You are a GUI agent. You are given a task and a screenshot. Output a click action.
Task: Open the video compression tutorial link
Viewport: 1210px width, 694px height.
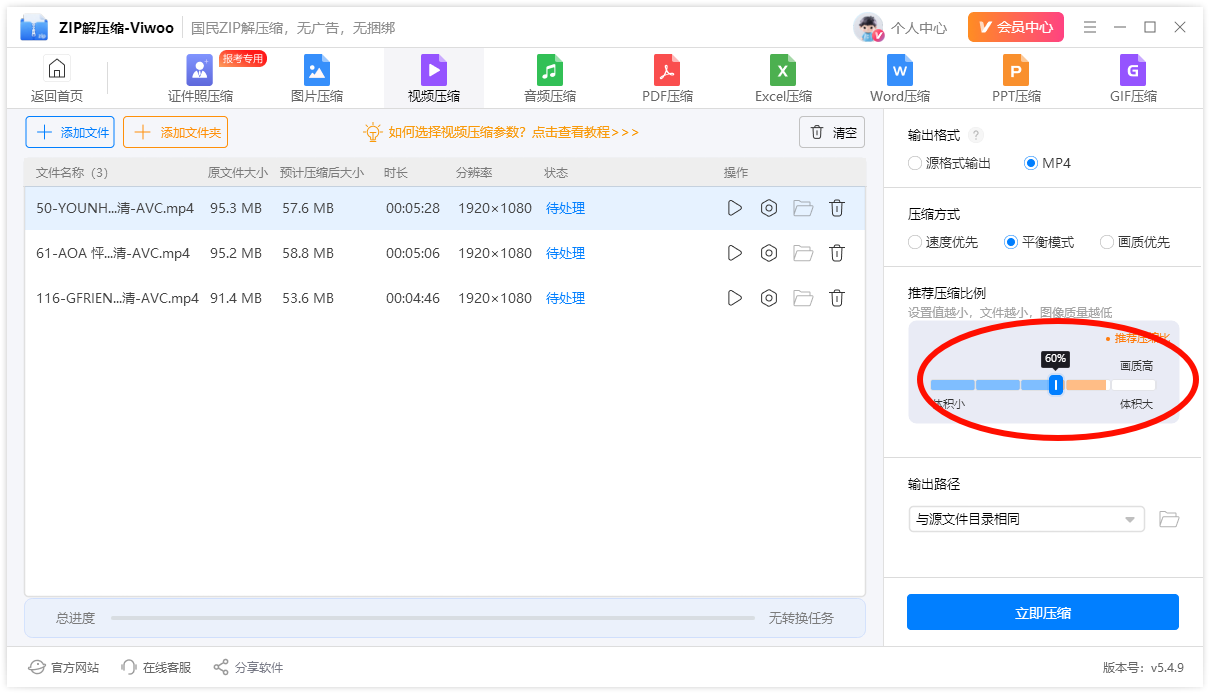click(501, 132)
